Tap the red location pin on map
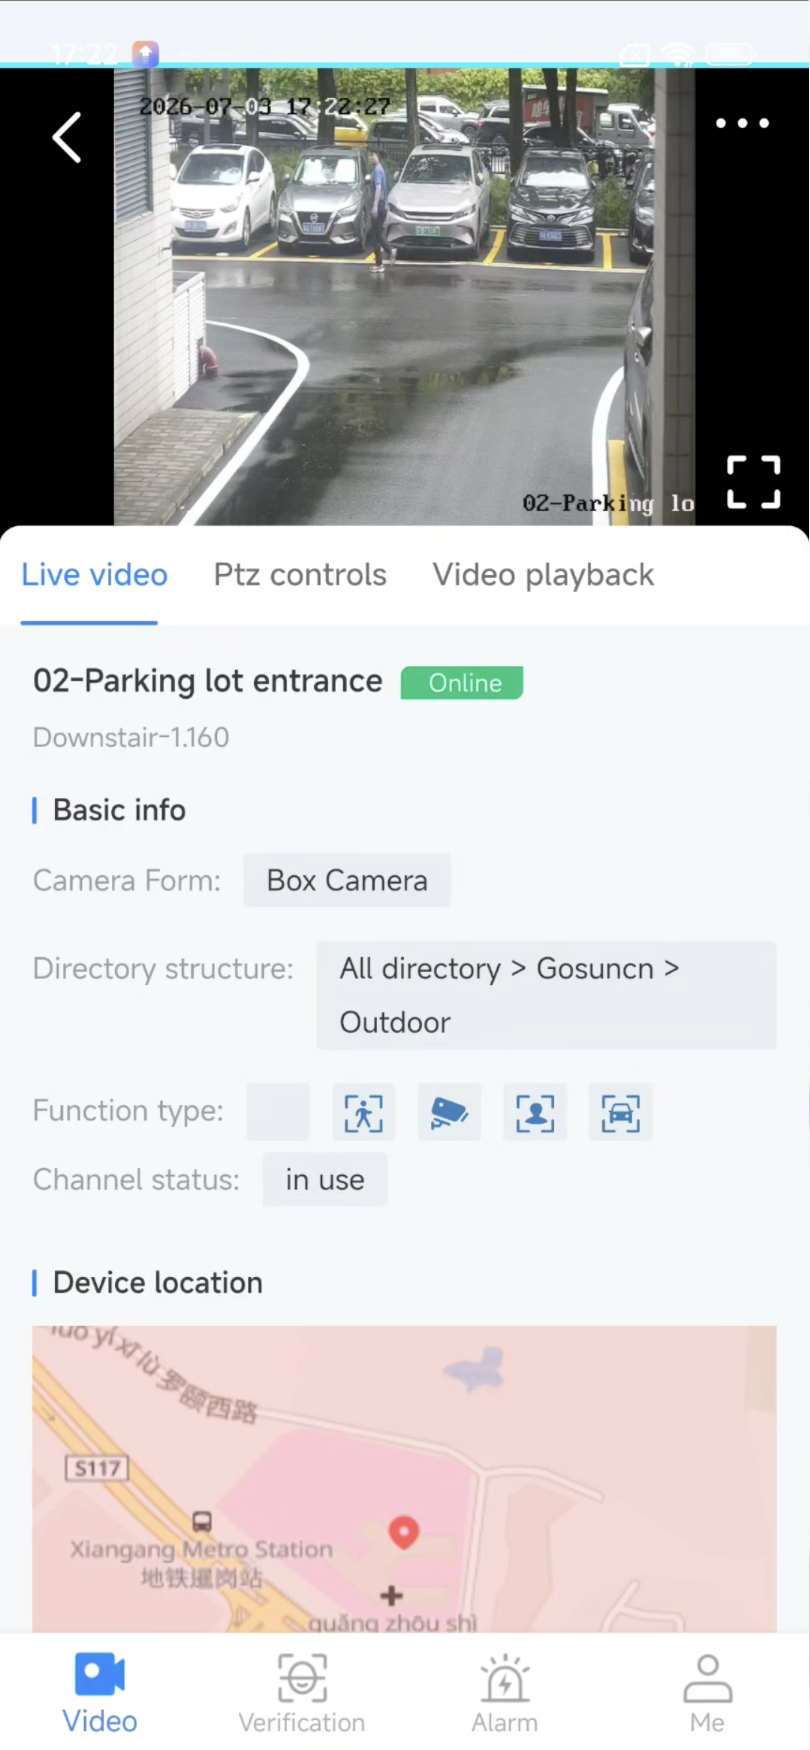This screenshot has width=810, height=1750. point(404,1532)
